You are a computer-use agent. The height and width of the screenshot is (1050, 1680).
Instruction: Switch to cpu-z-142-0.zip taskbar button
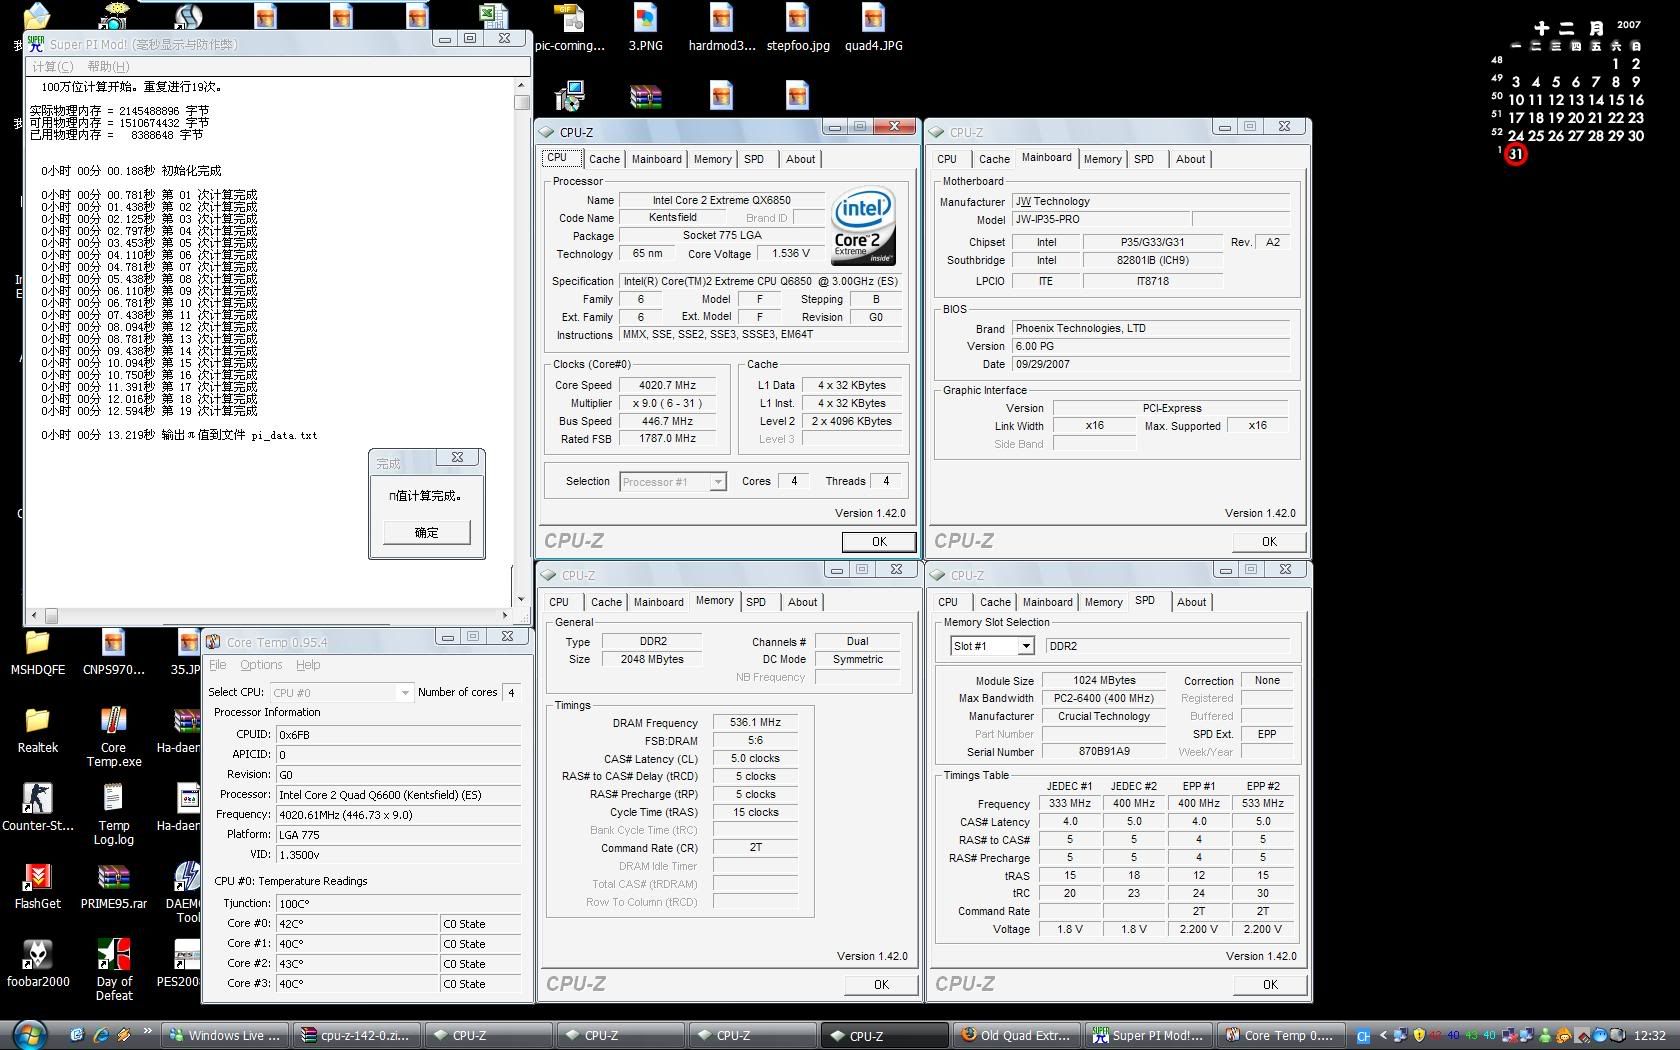click(x=356, y=1035)
